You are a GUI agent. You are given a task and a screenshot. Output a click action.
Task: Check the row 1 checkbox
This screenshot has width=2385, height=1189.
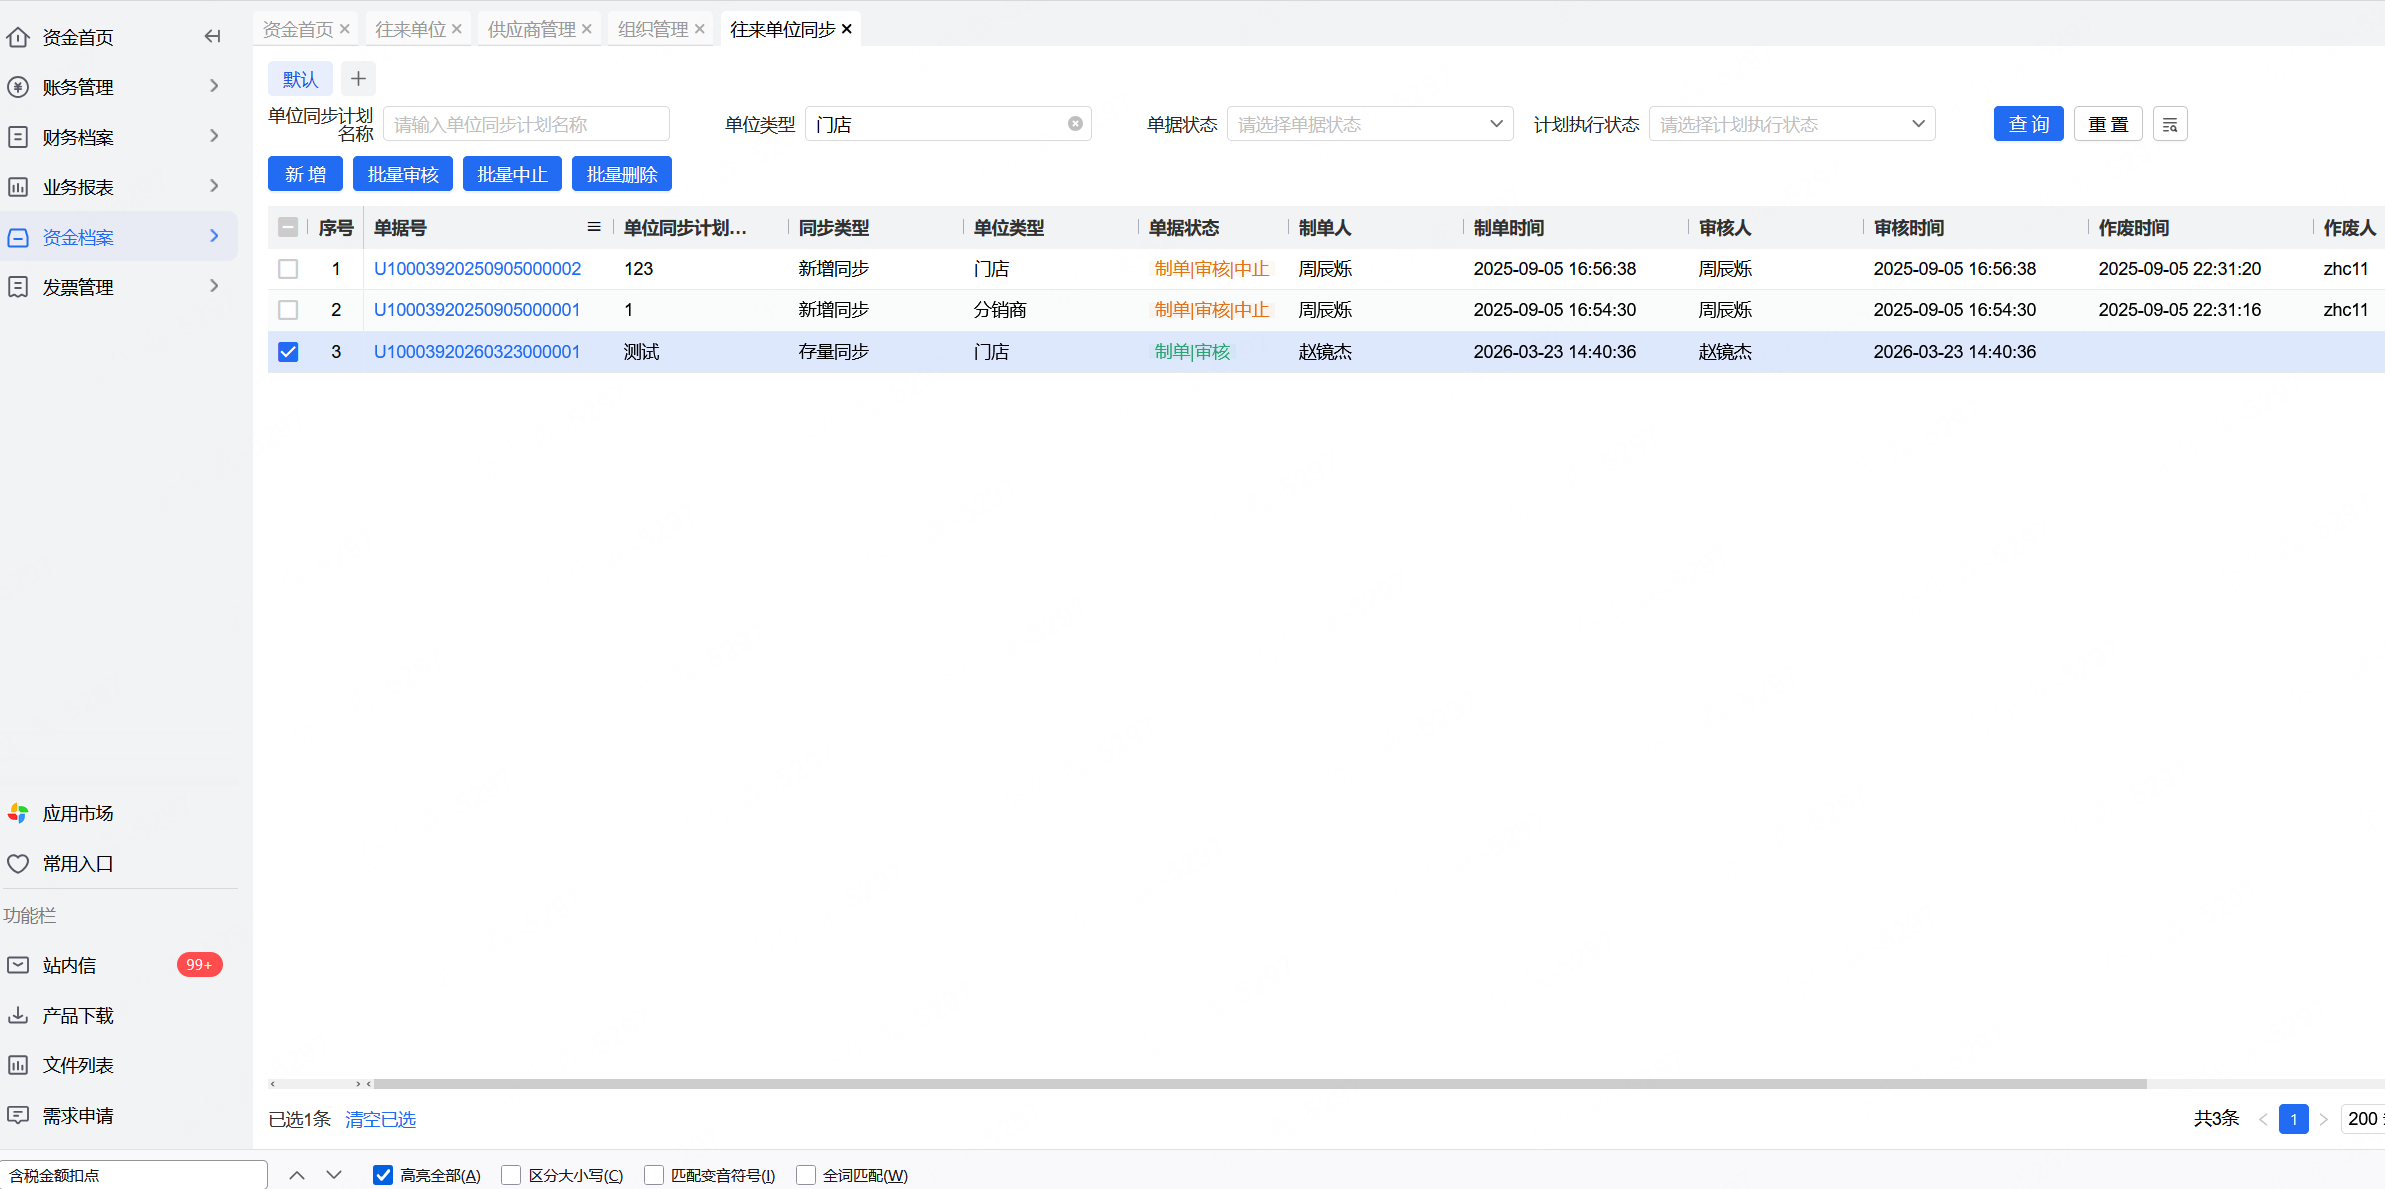click(288, 269)
